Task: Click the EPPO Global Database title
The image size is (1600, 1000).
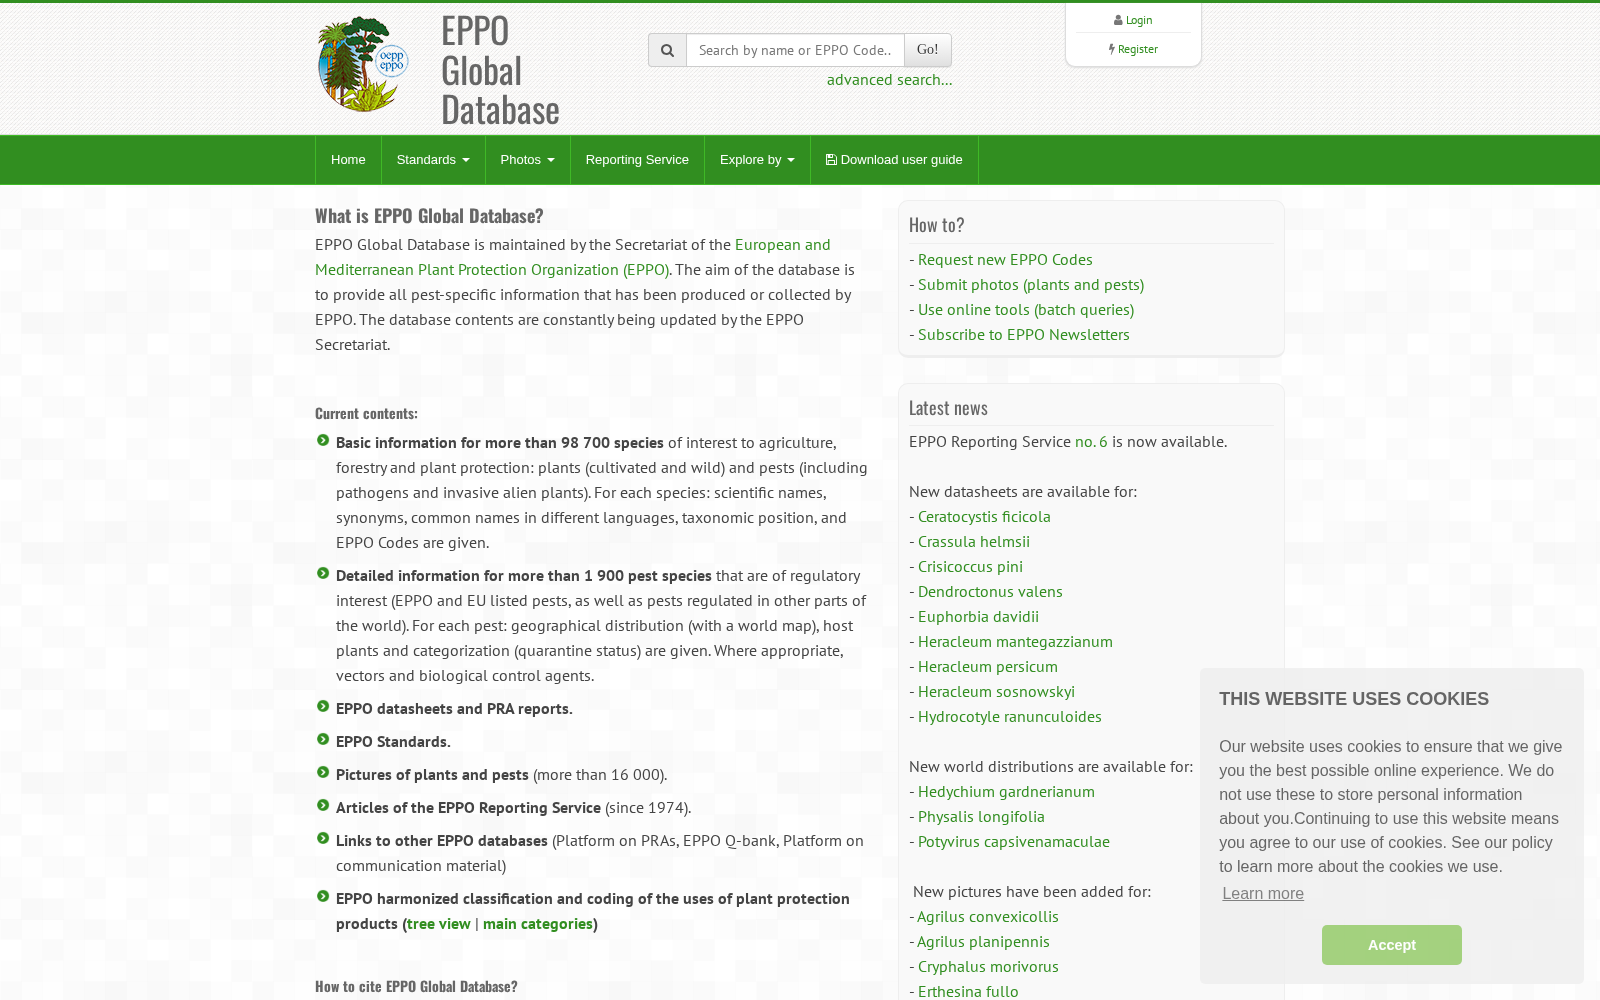Action: (x=500, y=70)
